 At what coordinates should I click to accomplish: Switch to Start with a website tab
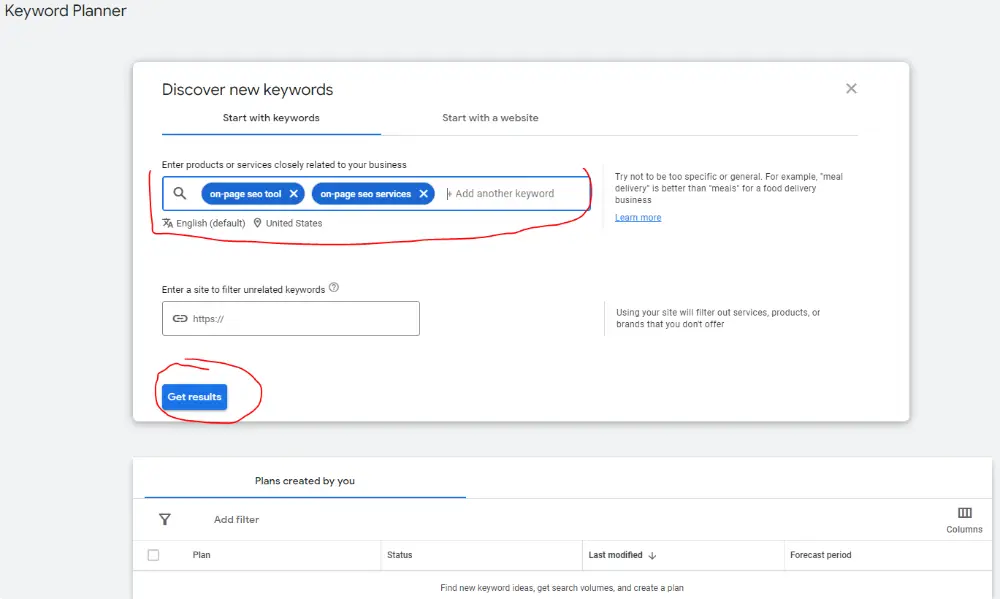point(490,118)
